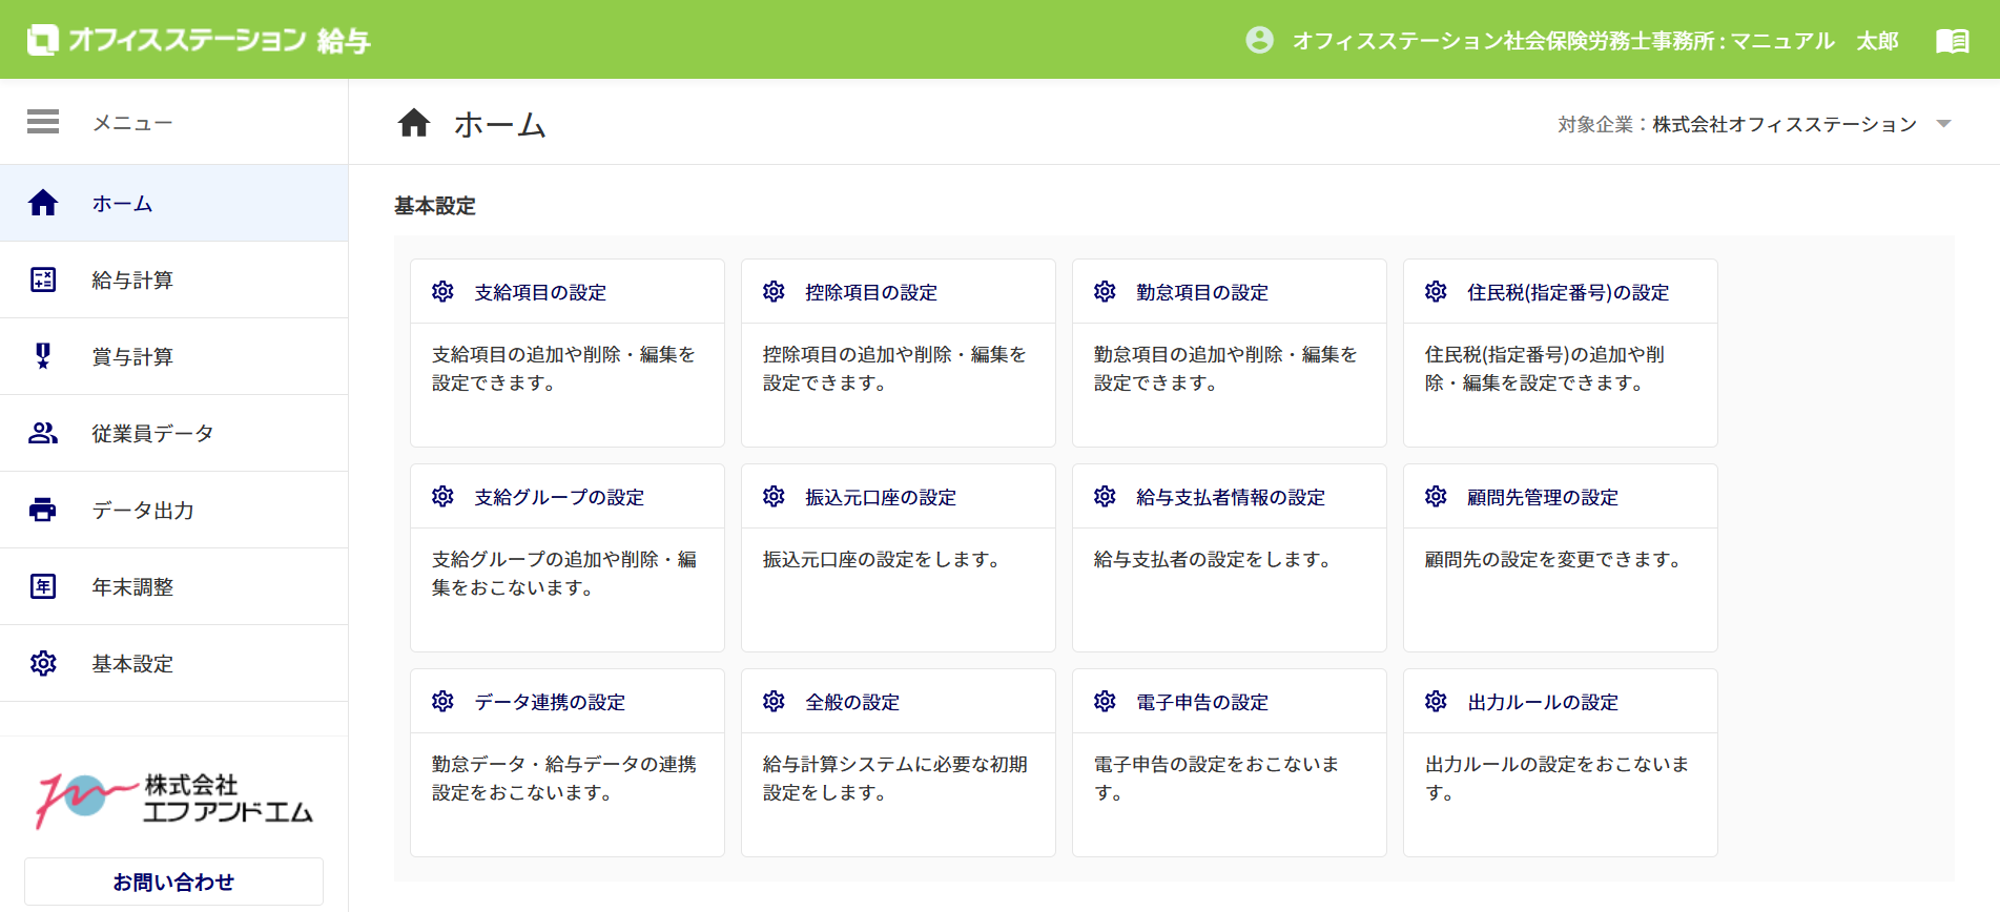Click the gear icon of 勤怠項目の設定
This screenshot has height=912, width=2000.
(1105, 291)
